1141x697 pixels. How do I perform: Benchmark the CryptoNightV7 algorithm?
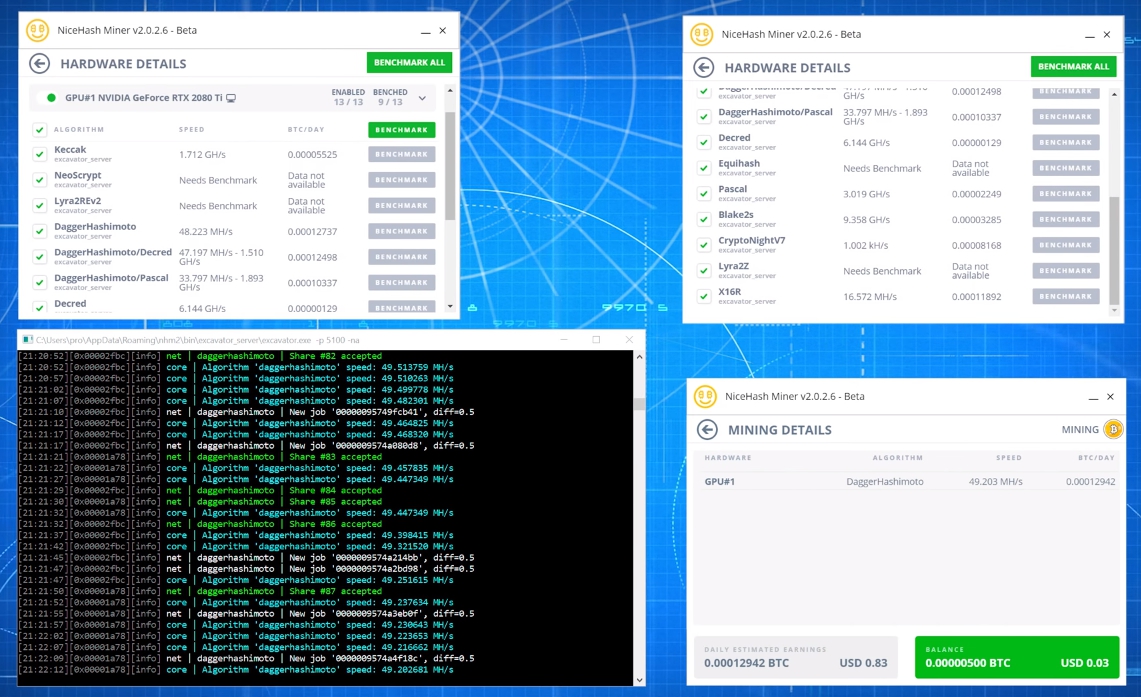(1066, 245)
